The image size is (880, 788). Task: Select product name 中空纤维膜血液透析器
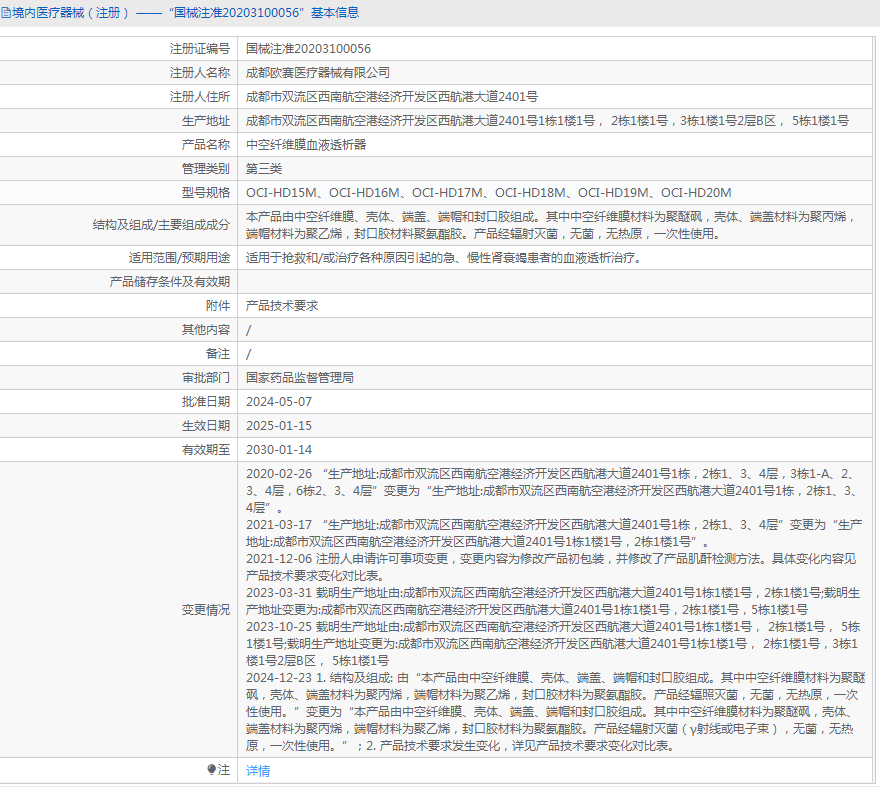coord(306,145)
